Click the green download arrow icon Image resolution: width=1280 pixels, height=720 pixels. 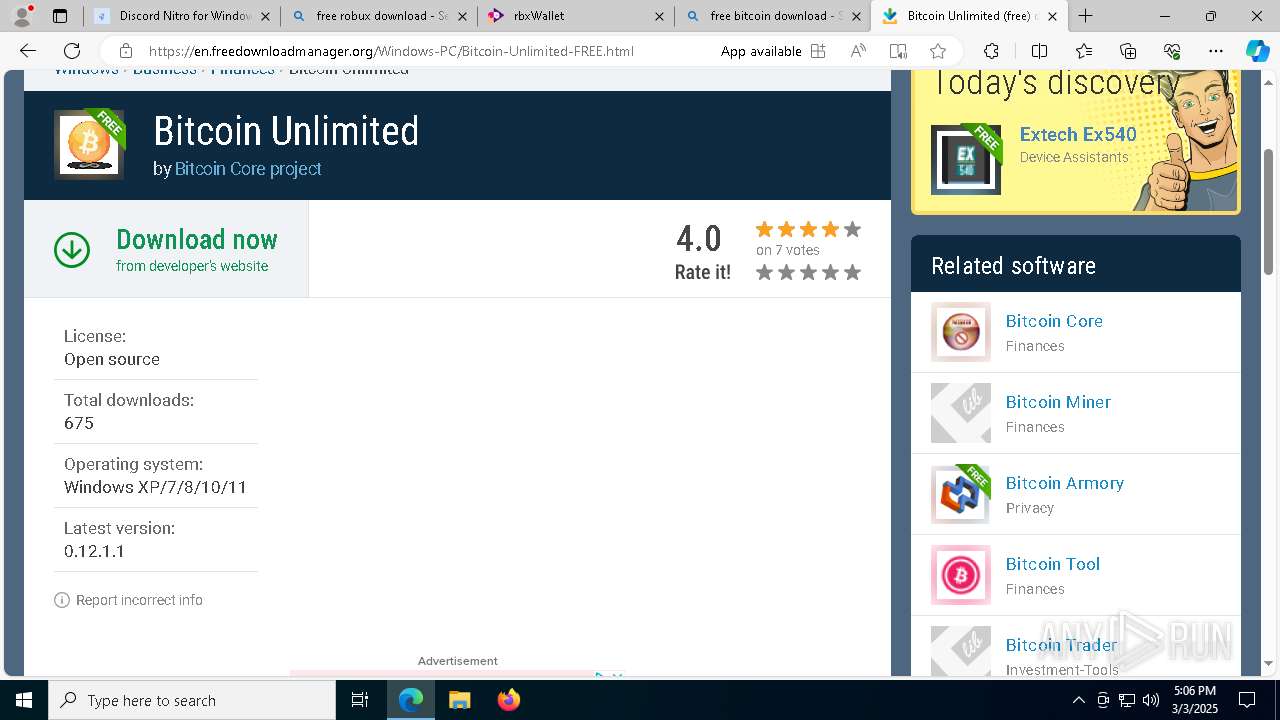(x=72, y=250)
